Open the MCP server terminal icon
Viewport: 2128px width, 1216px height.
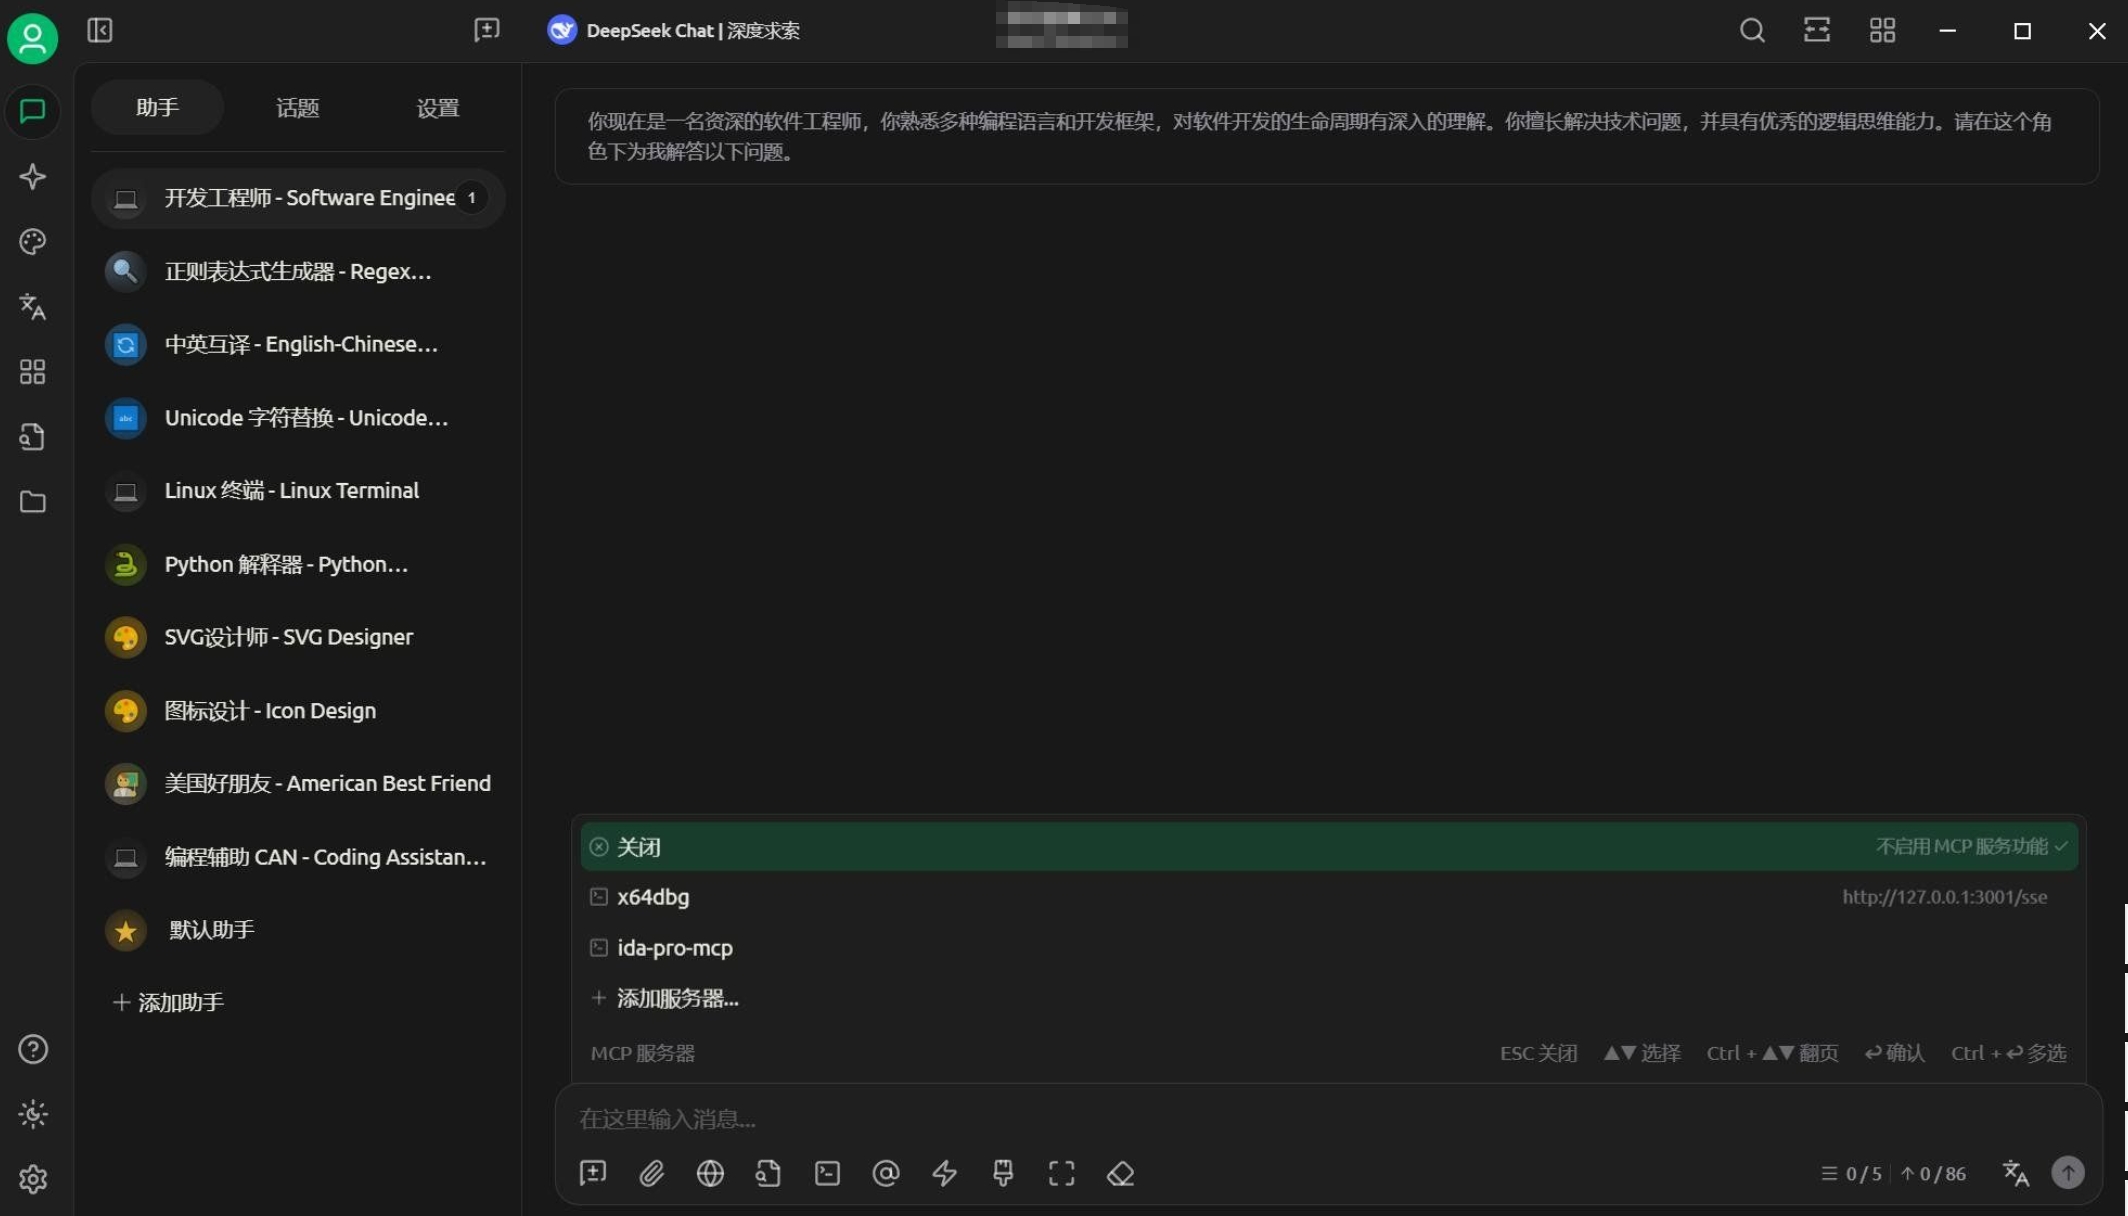tap(827, 1173)
